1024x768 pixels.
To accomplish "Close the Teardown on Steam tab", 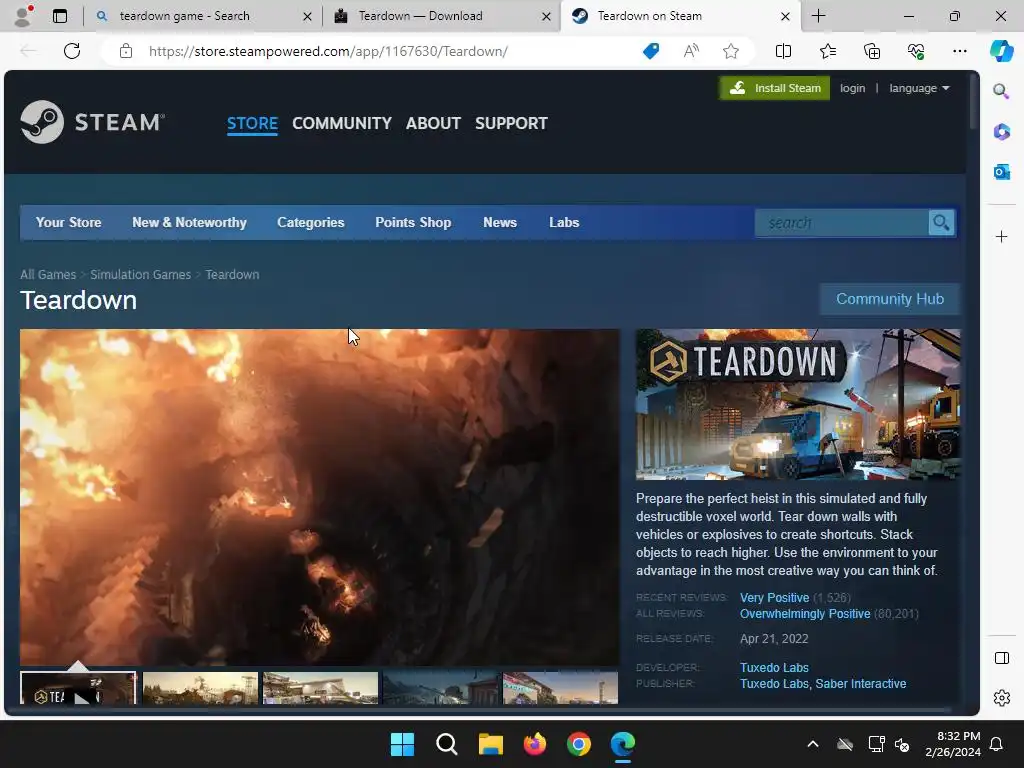I will click(785, 16).
